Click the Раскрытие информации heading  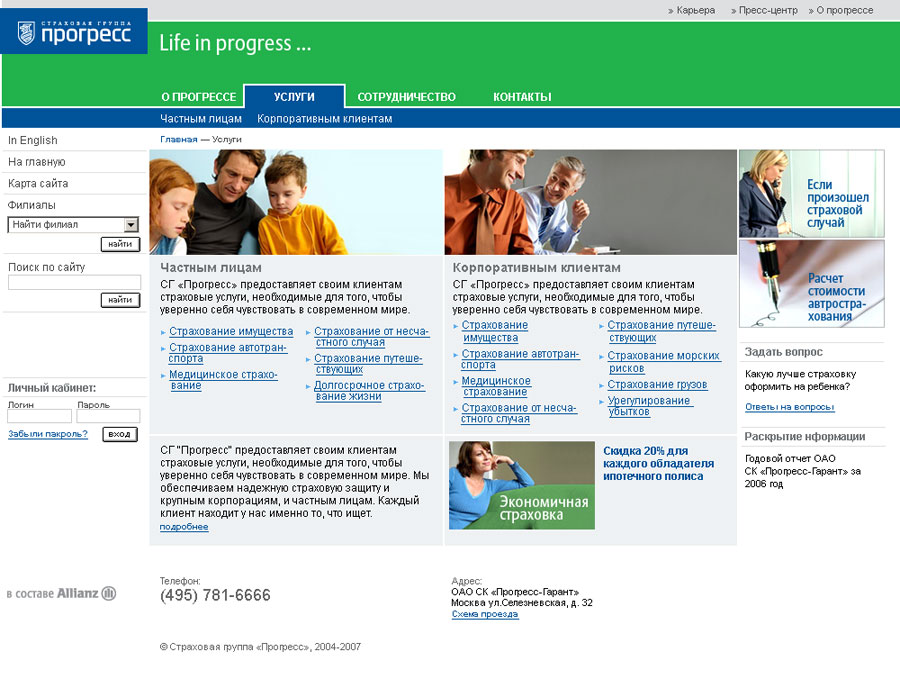(x=805, y=436)
